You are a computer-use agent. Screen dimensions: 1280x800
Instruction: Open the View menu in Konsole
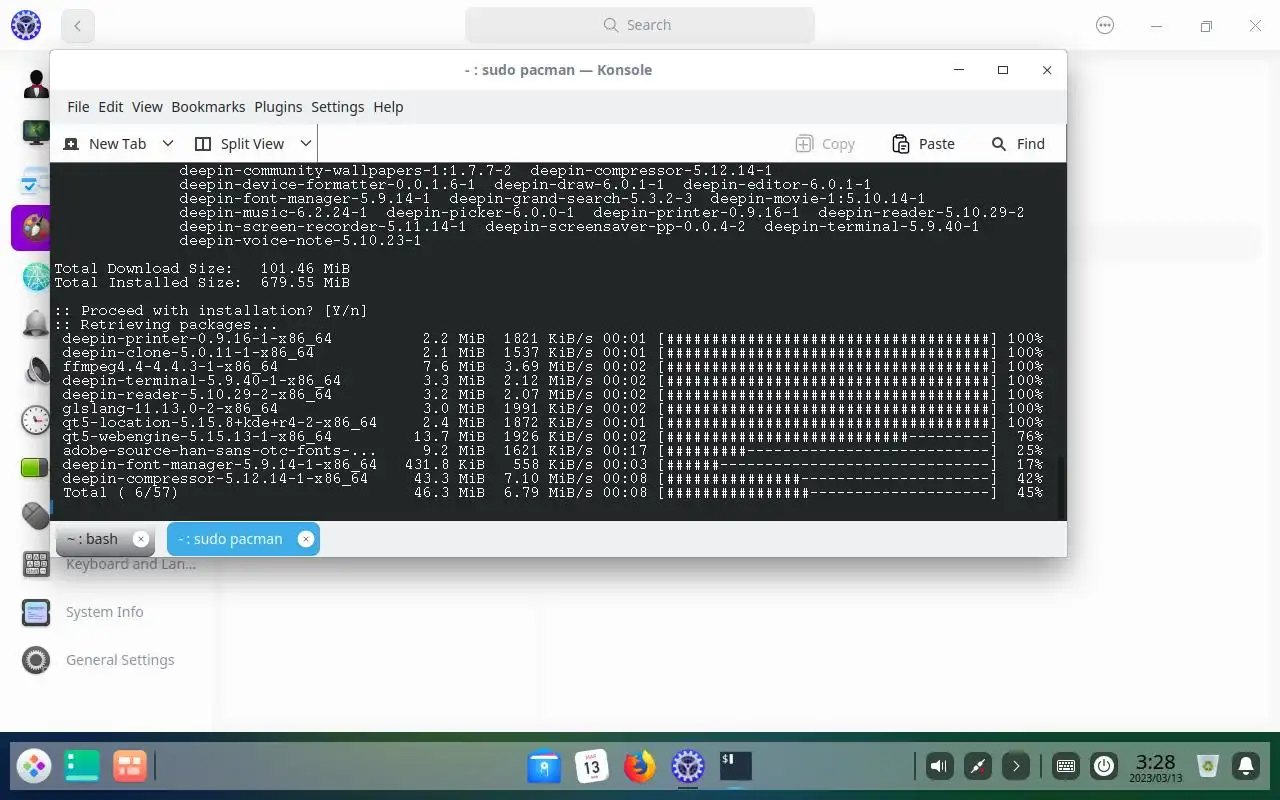pyautogui.click(x=147, y=107)
